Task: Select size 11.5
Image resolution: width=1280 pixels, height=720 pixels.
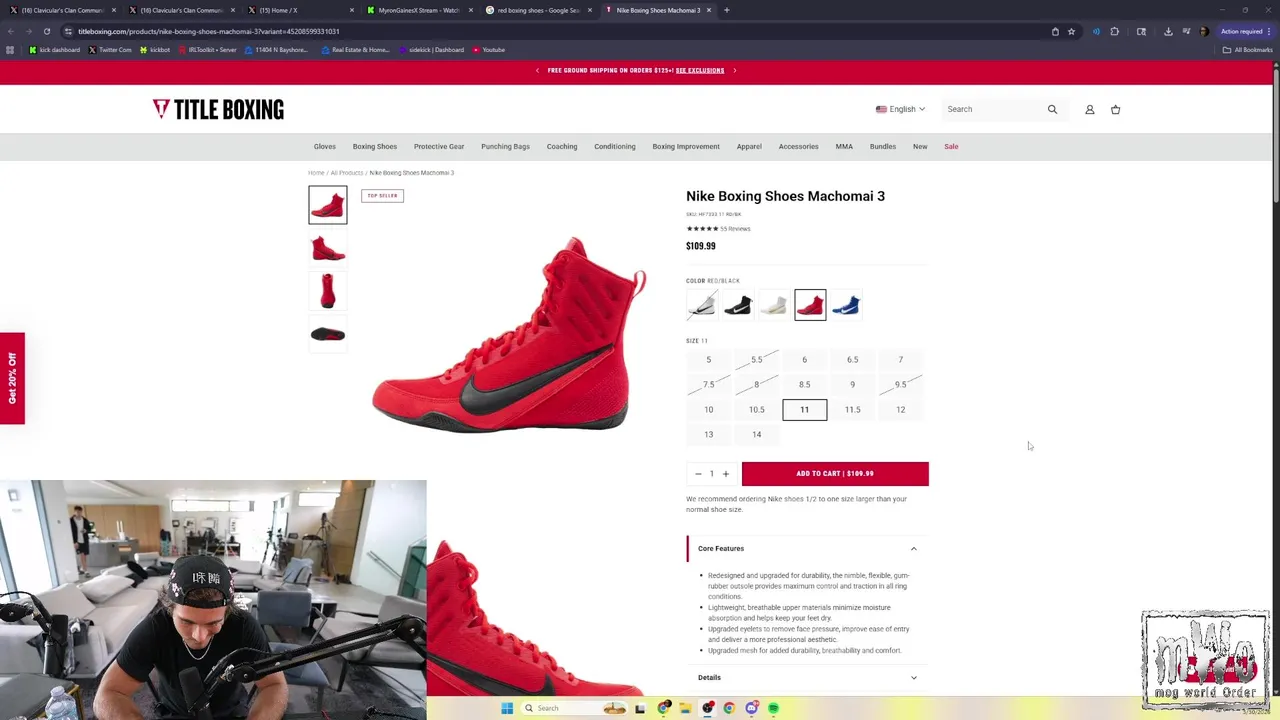Action: pyautogui.click(x=852, y=410)
